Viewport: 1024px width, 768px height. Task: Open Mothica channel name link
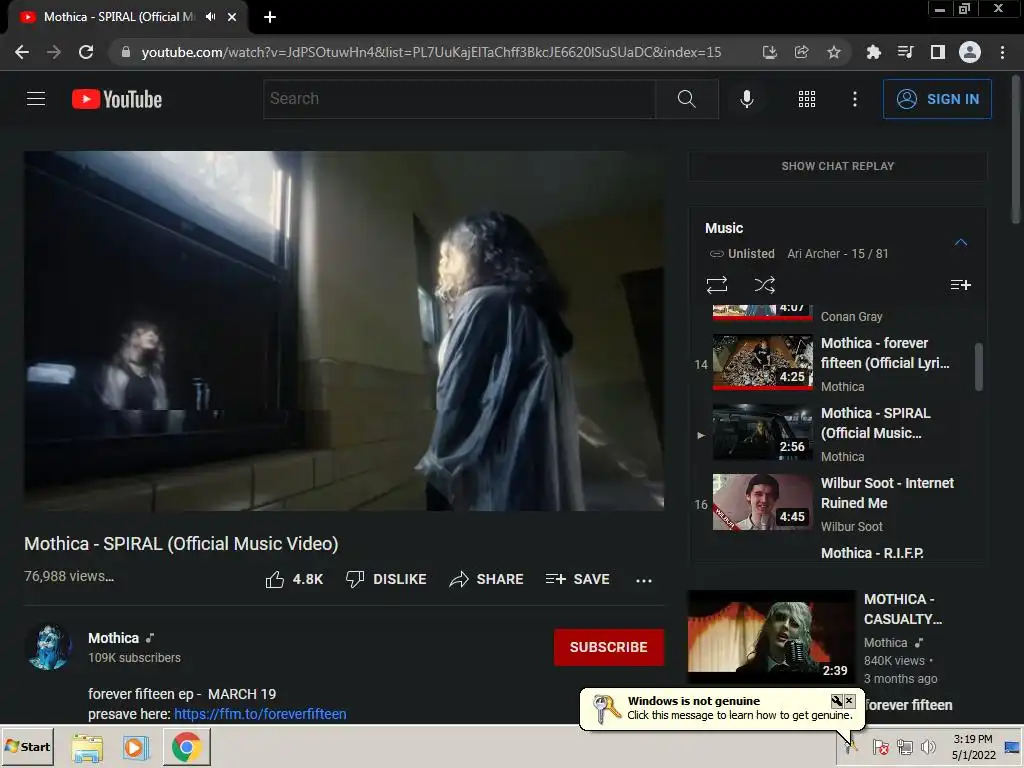tap(114, 638)
